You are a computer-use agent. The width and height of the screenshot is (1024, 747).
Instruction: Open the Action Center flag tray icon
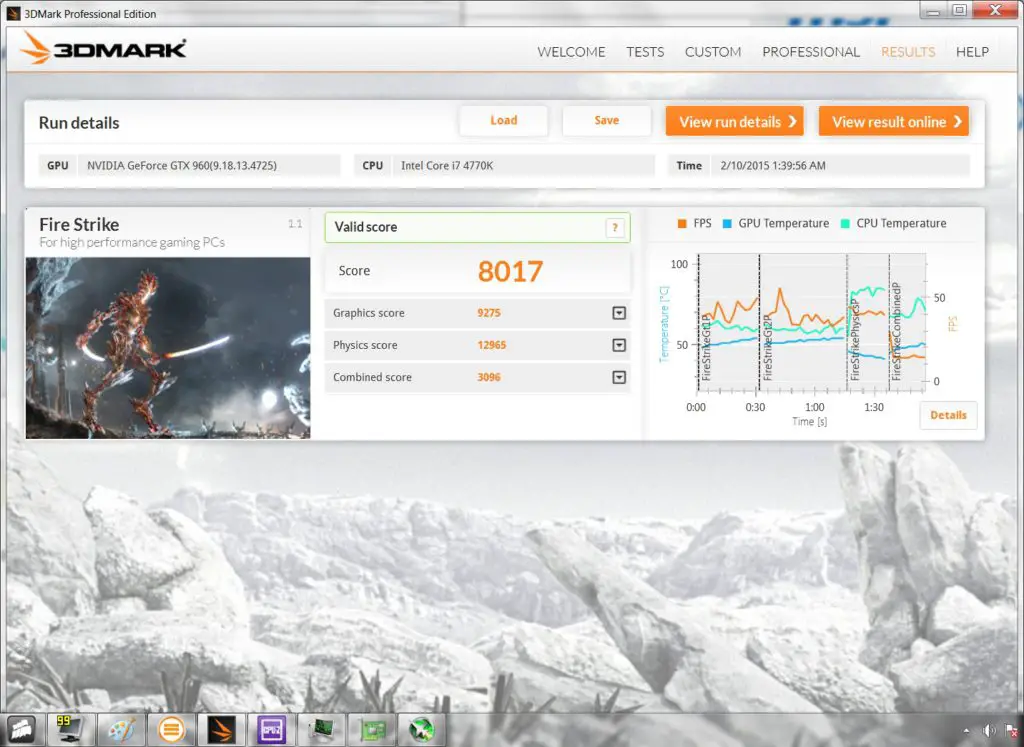(x=1012, y=731)
